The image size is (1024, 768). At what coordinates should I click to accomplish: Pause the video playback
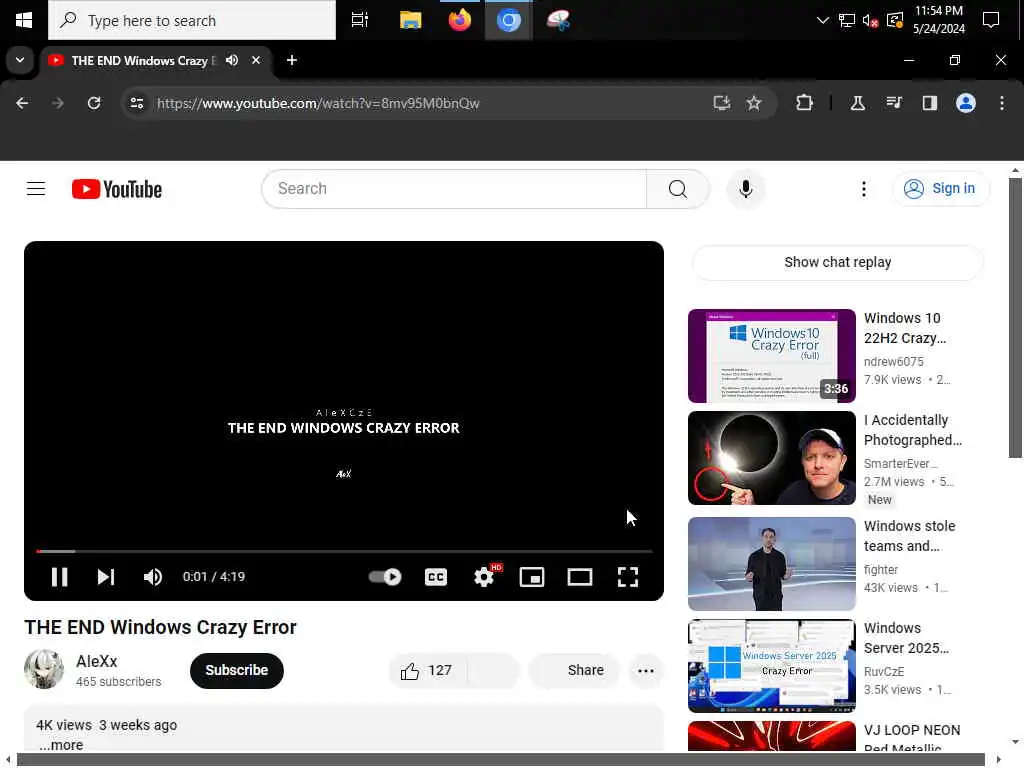(x=59, y=577)
